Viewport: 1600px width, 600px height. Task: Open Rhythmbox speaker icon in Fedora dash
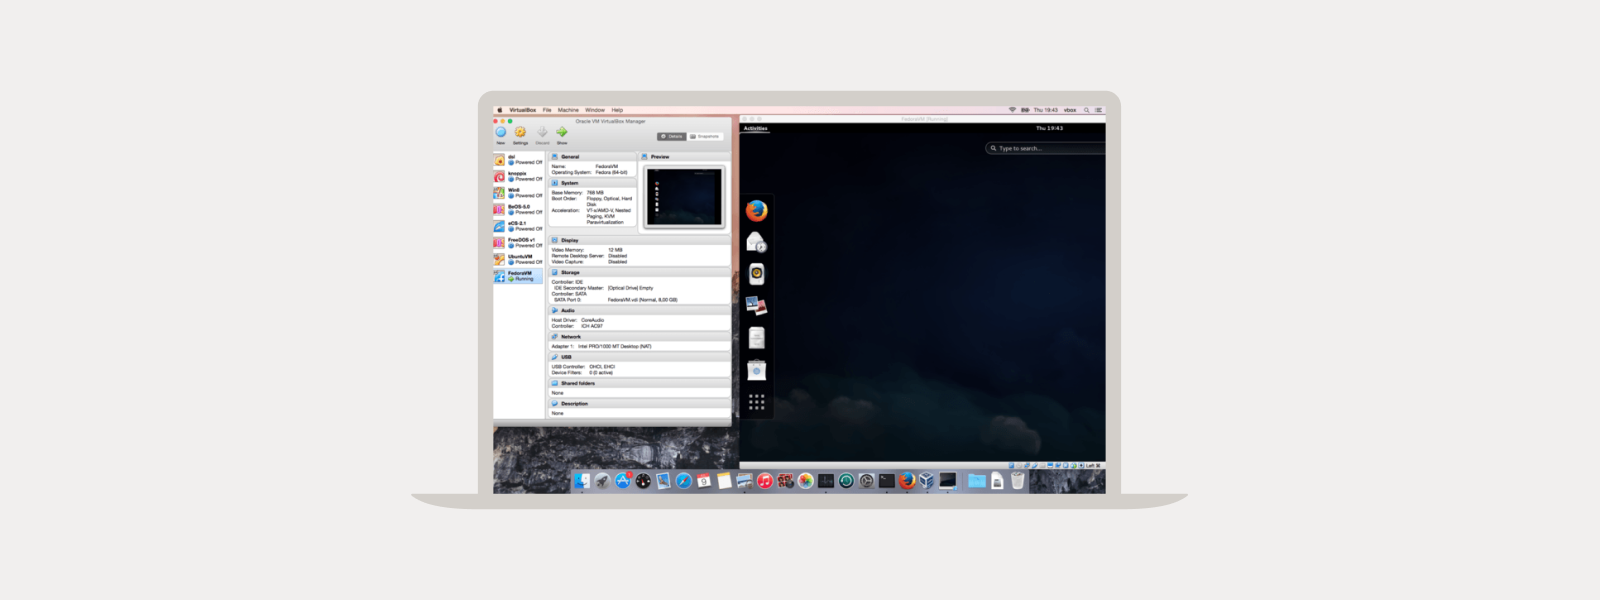coord(757,274)
